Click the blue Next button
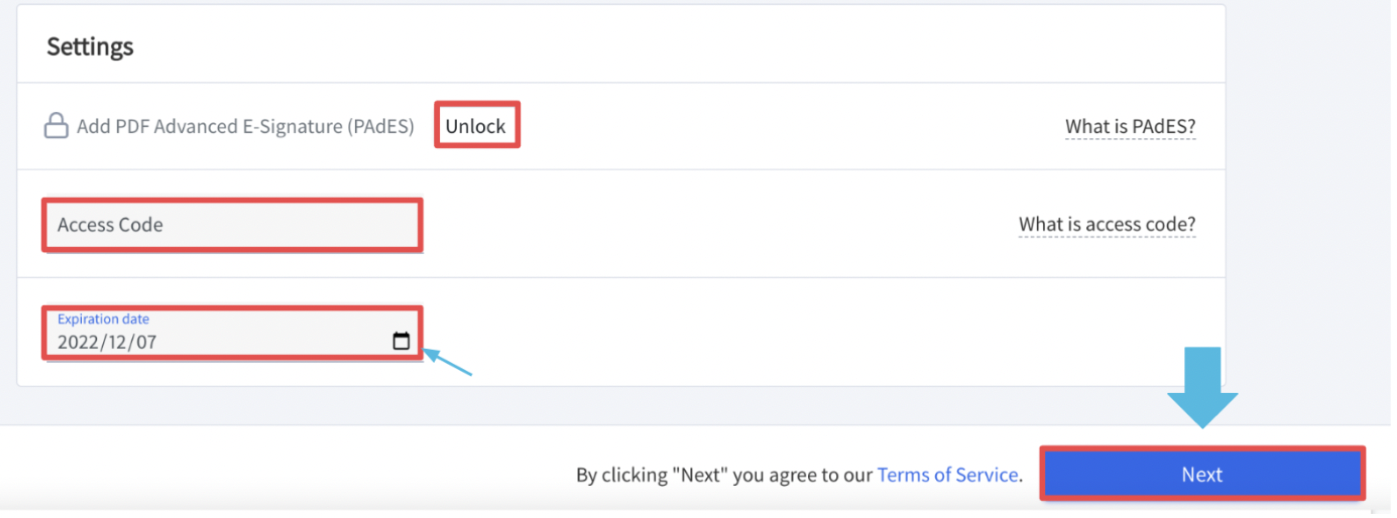The width and height of the screenshot is (1397, 518). click(1202, 474)
